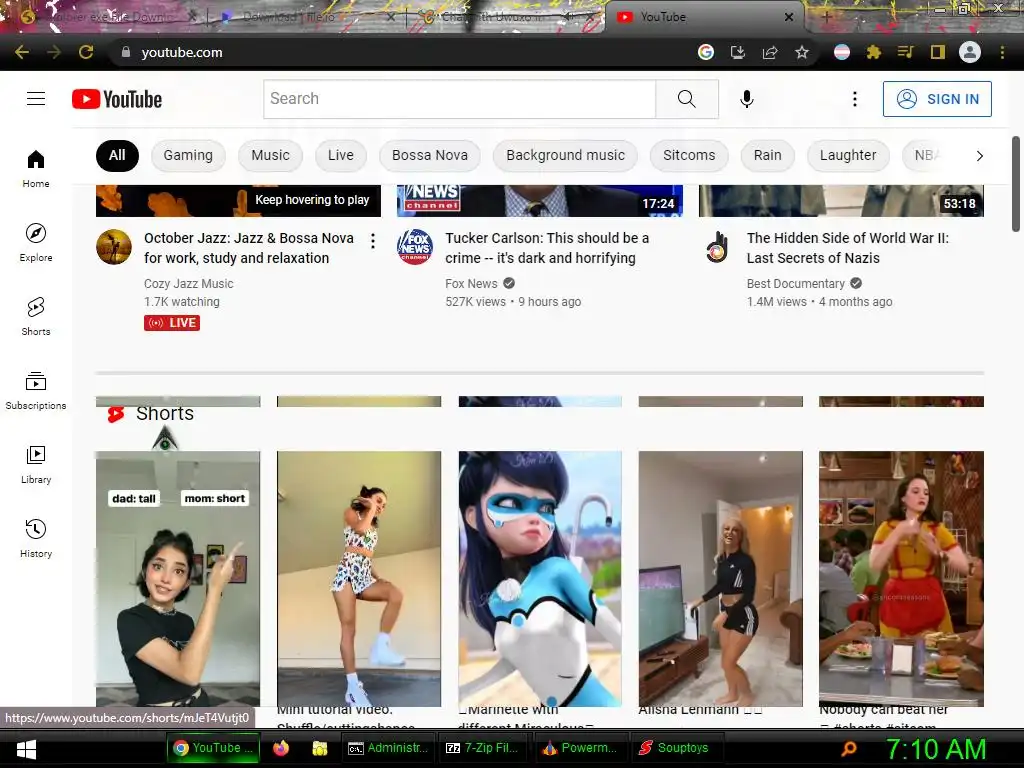
Task: Open the Alisha Lehmann short
Action: tap(720, 579)
